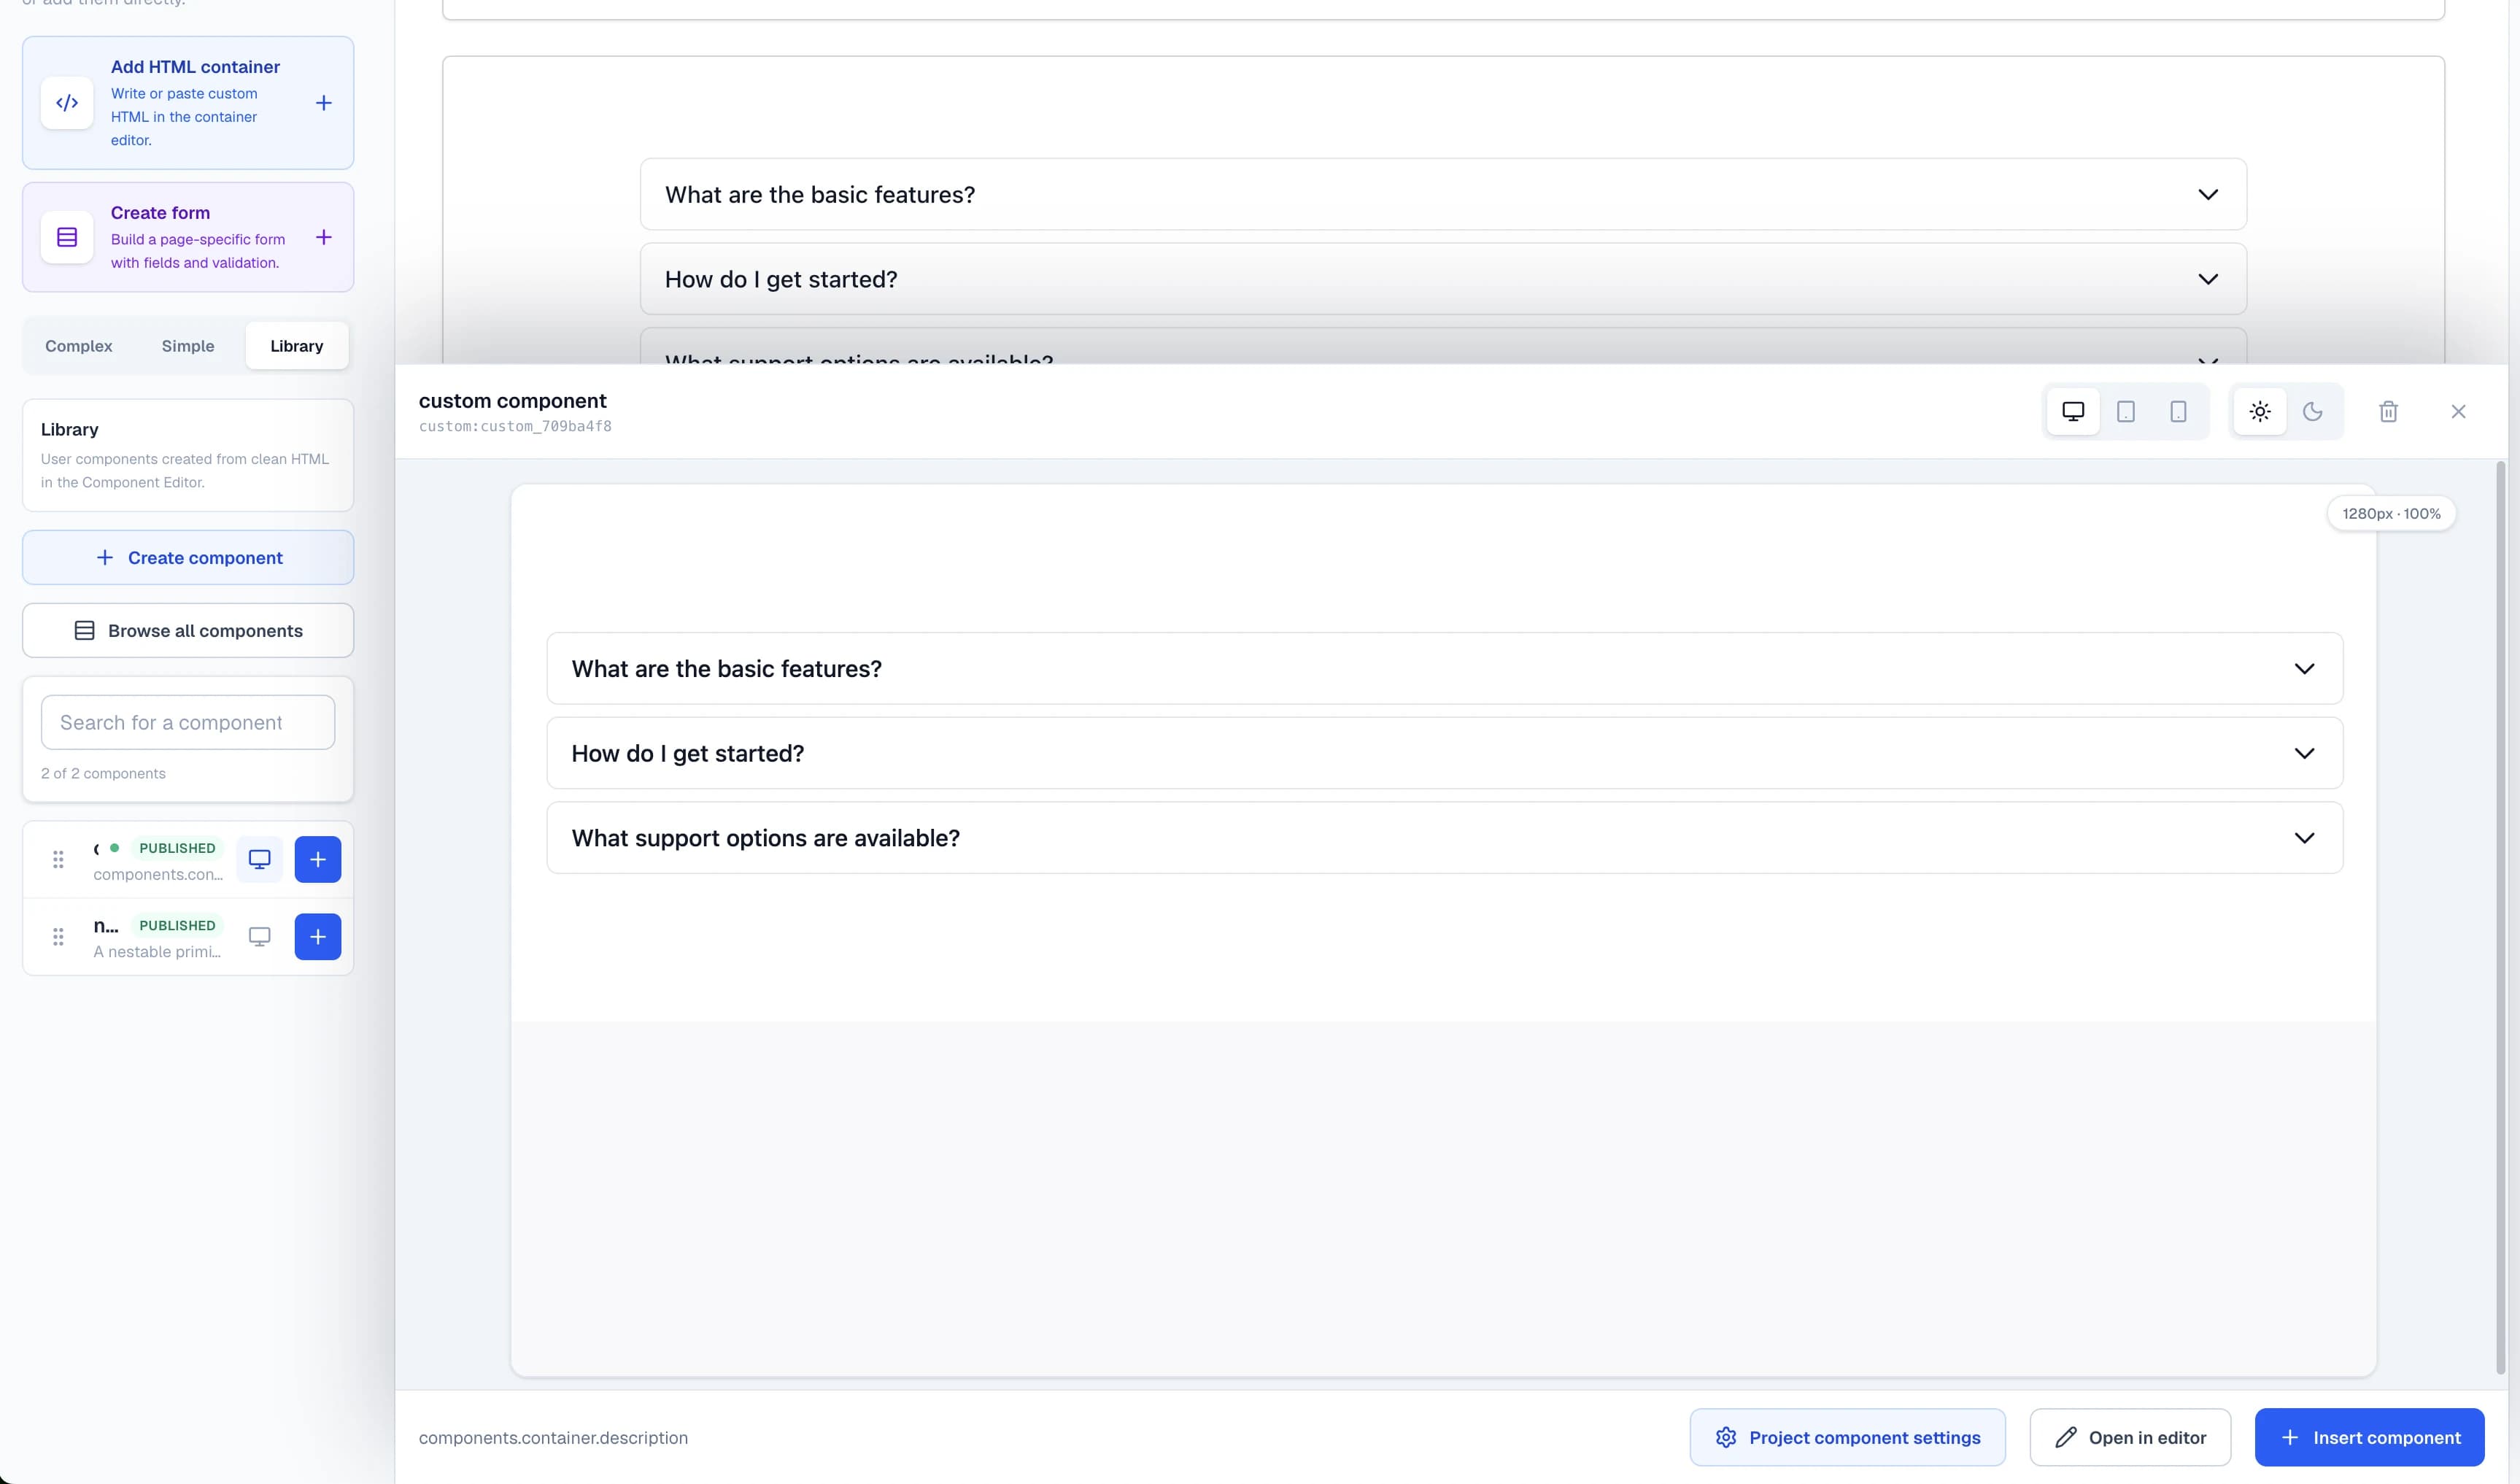The image size is (2520, 1484).
Task: Switch preview to tablet viewport
Action: [x=2126, y=411]
